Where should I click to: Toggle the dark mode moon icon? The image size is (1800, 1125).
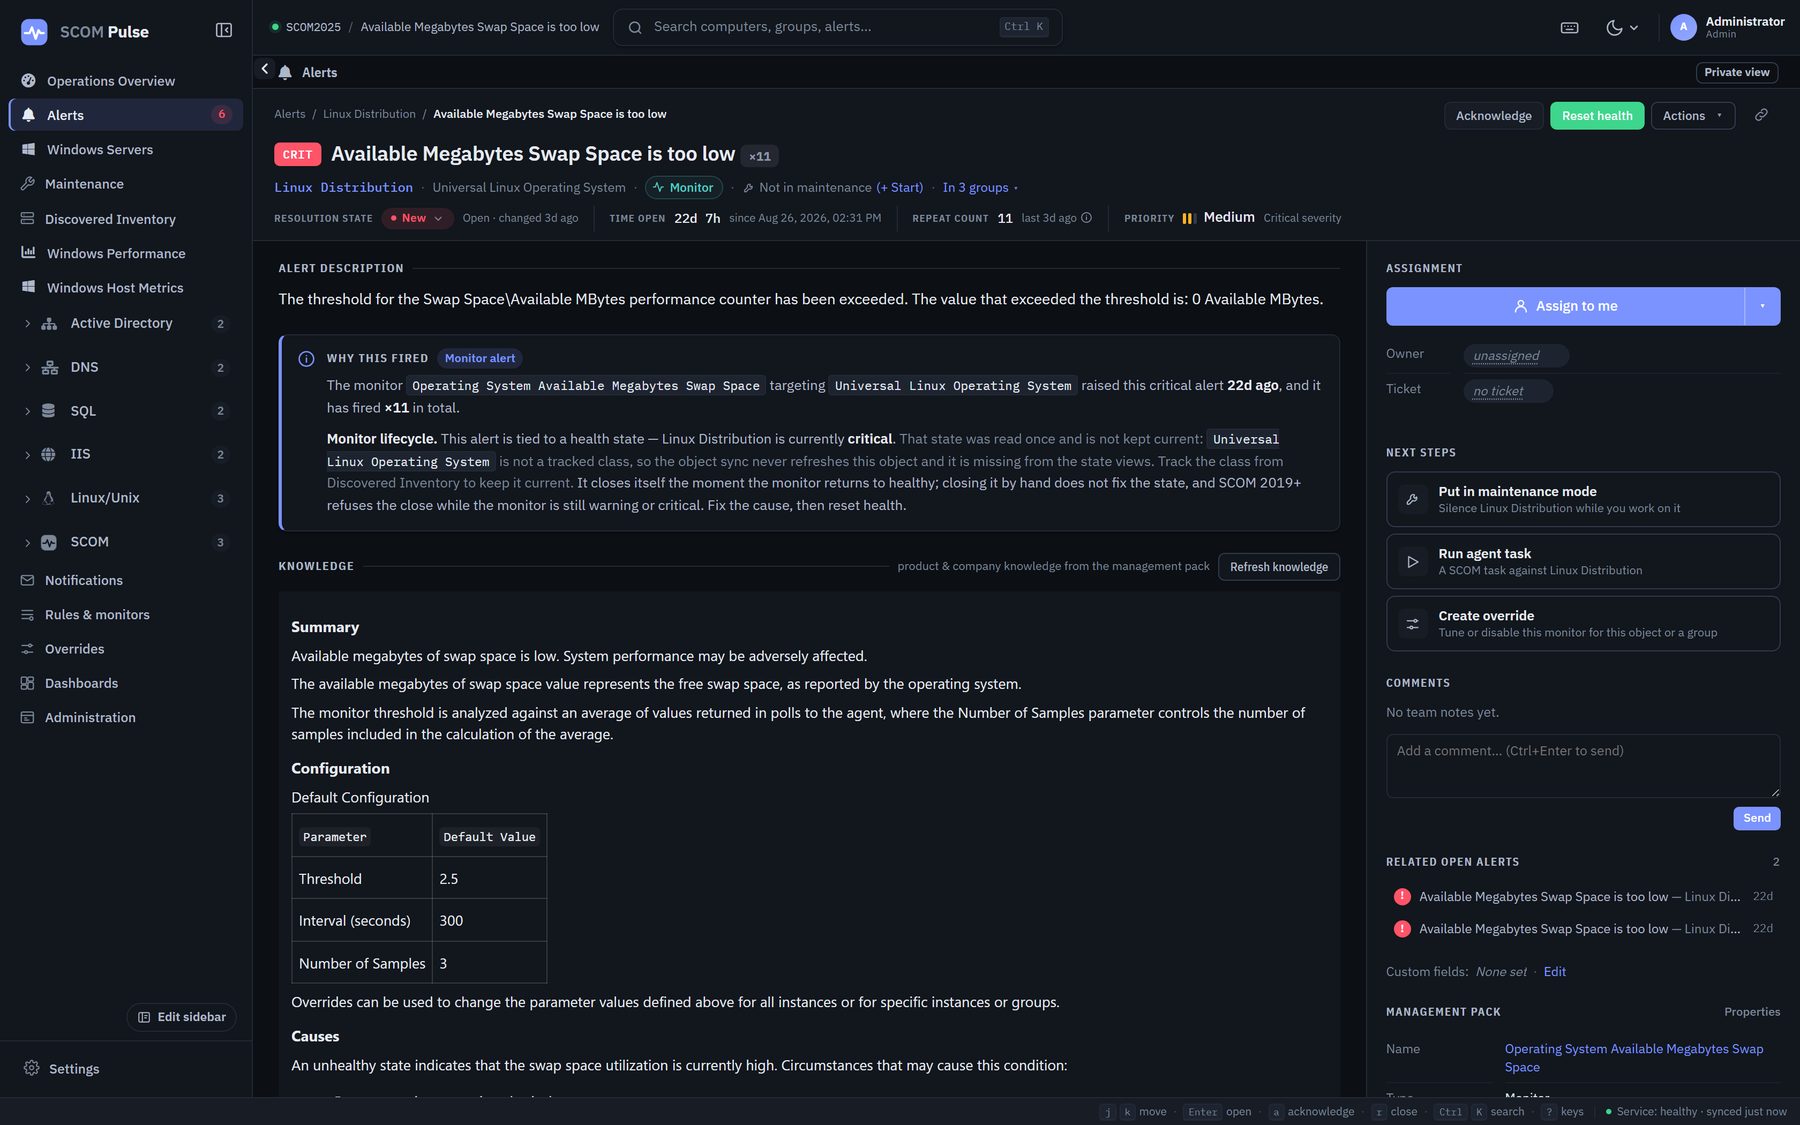coord(1614,28)
